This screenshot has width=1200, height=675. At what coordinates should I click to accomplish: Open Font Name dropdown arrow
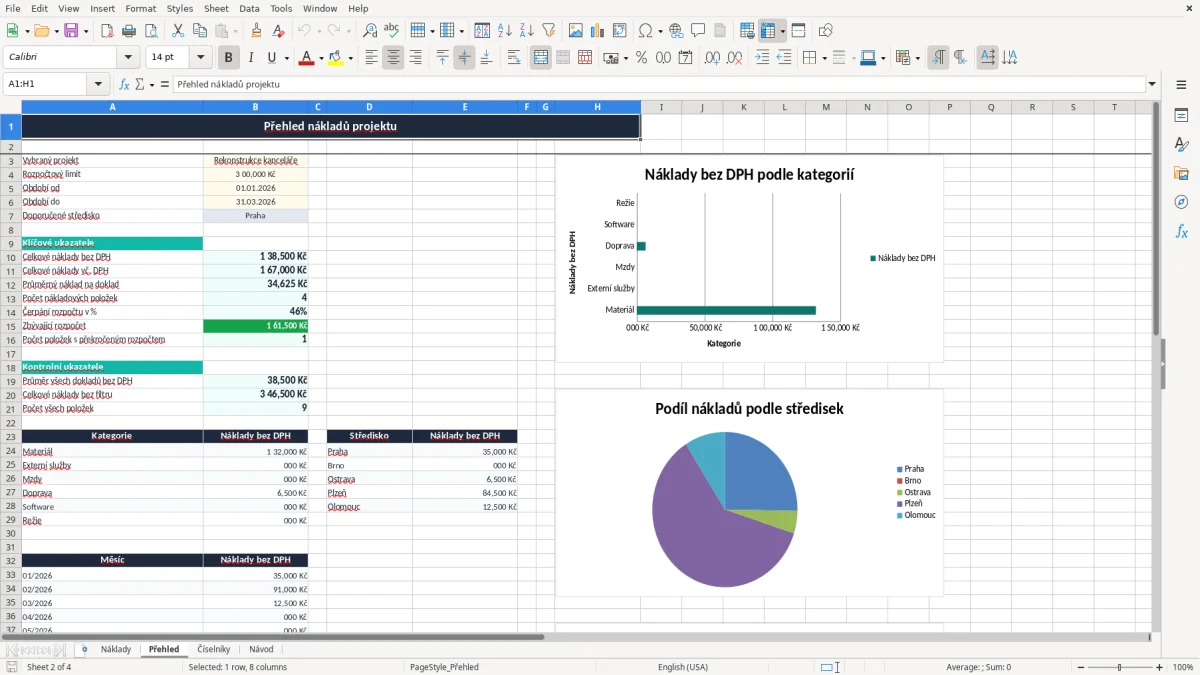click(128, 58)
